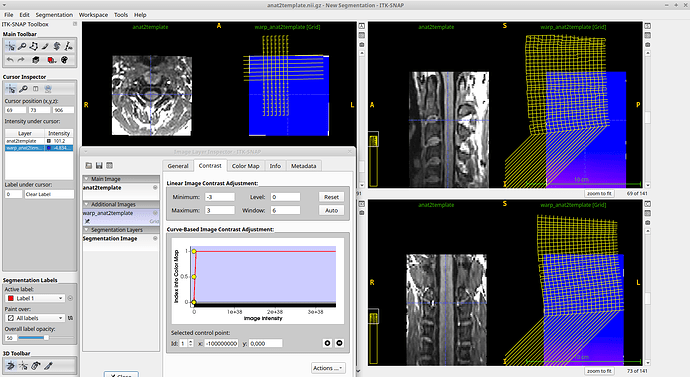Click the Maximum contrast input field
Screen dimensions: 690x377
tap(220, 210)
